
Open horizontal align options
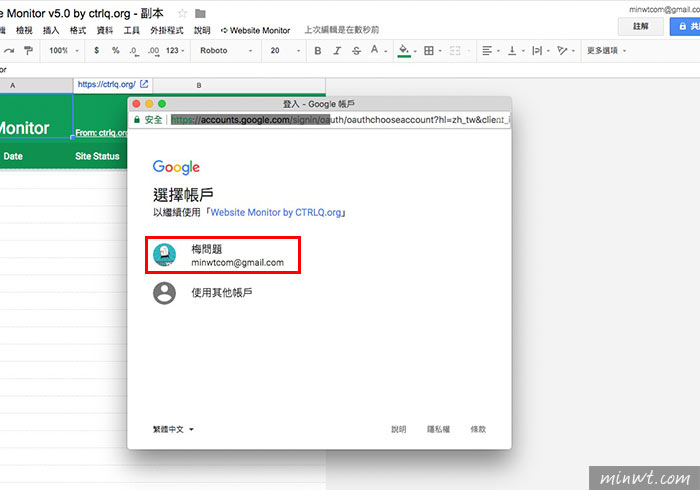(487, 51)
